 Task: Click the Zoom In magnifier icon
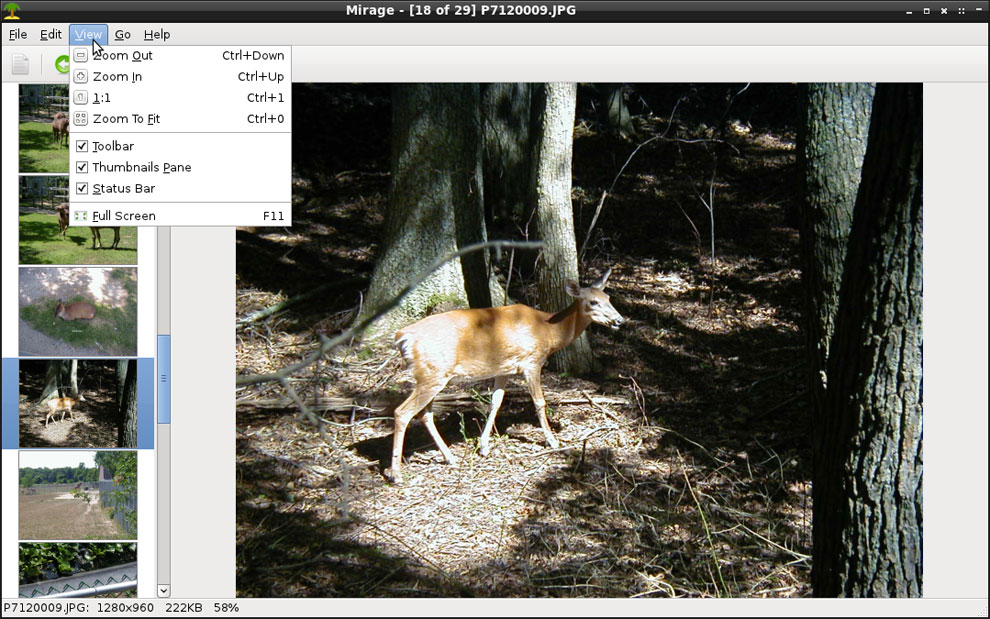pyautogui.click(x=81, y=76)
